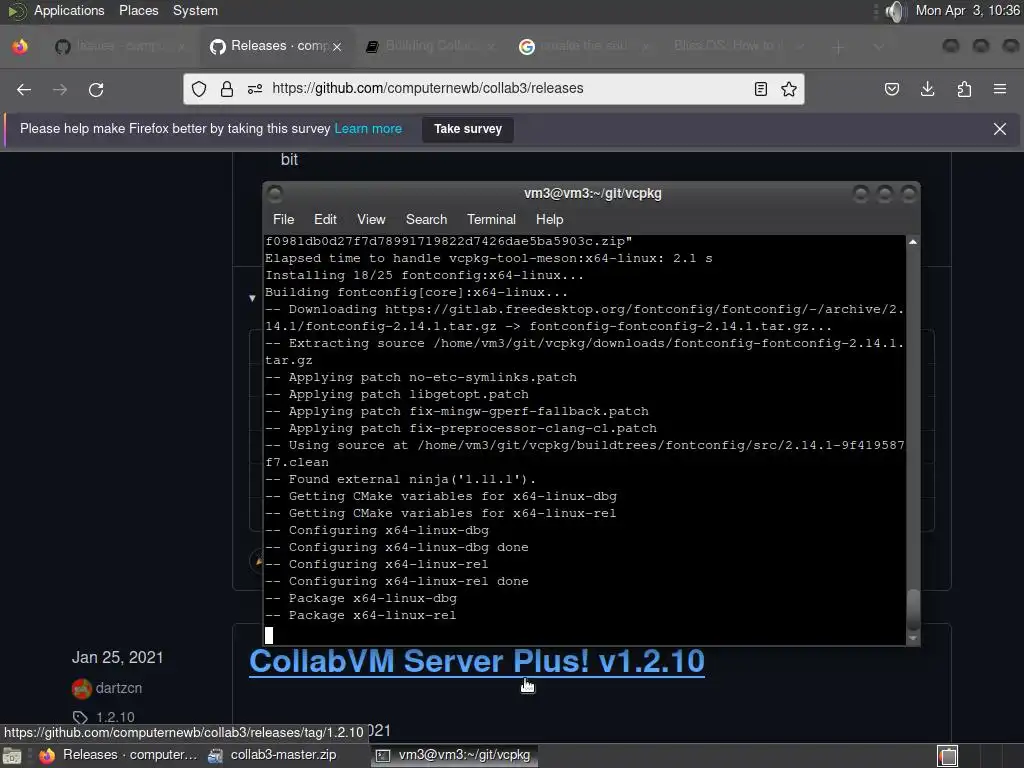Go back with the browser back arrow

[24, 89]
